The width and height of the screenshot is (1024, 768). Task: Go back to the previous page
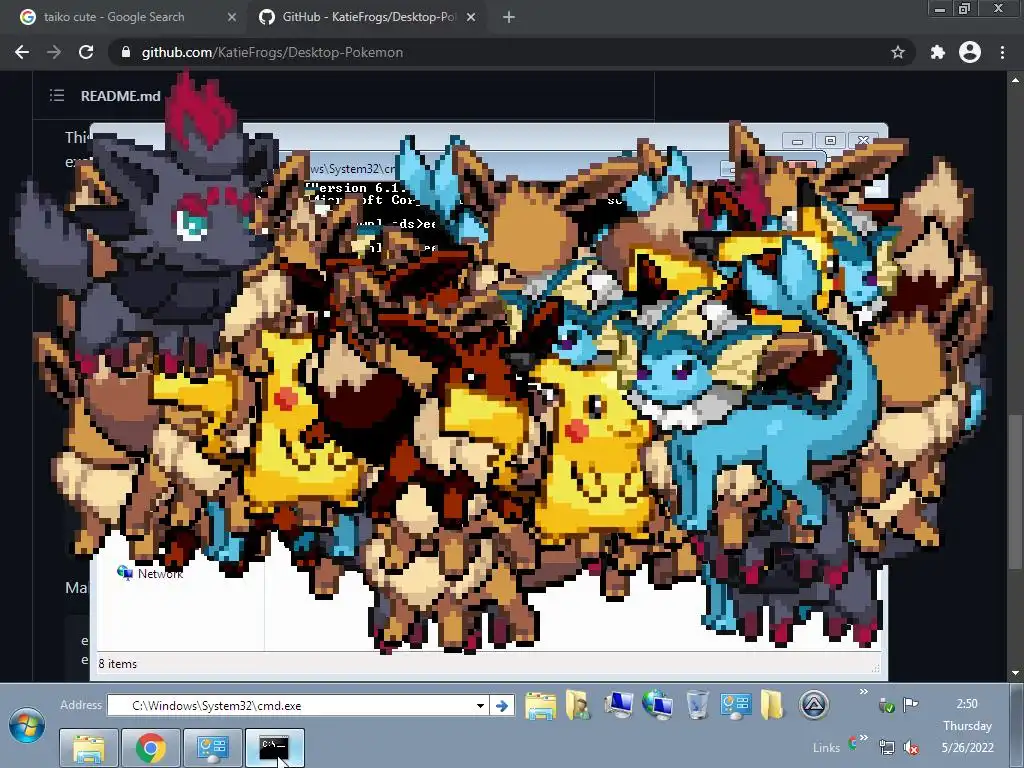22,52
